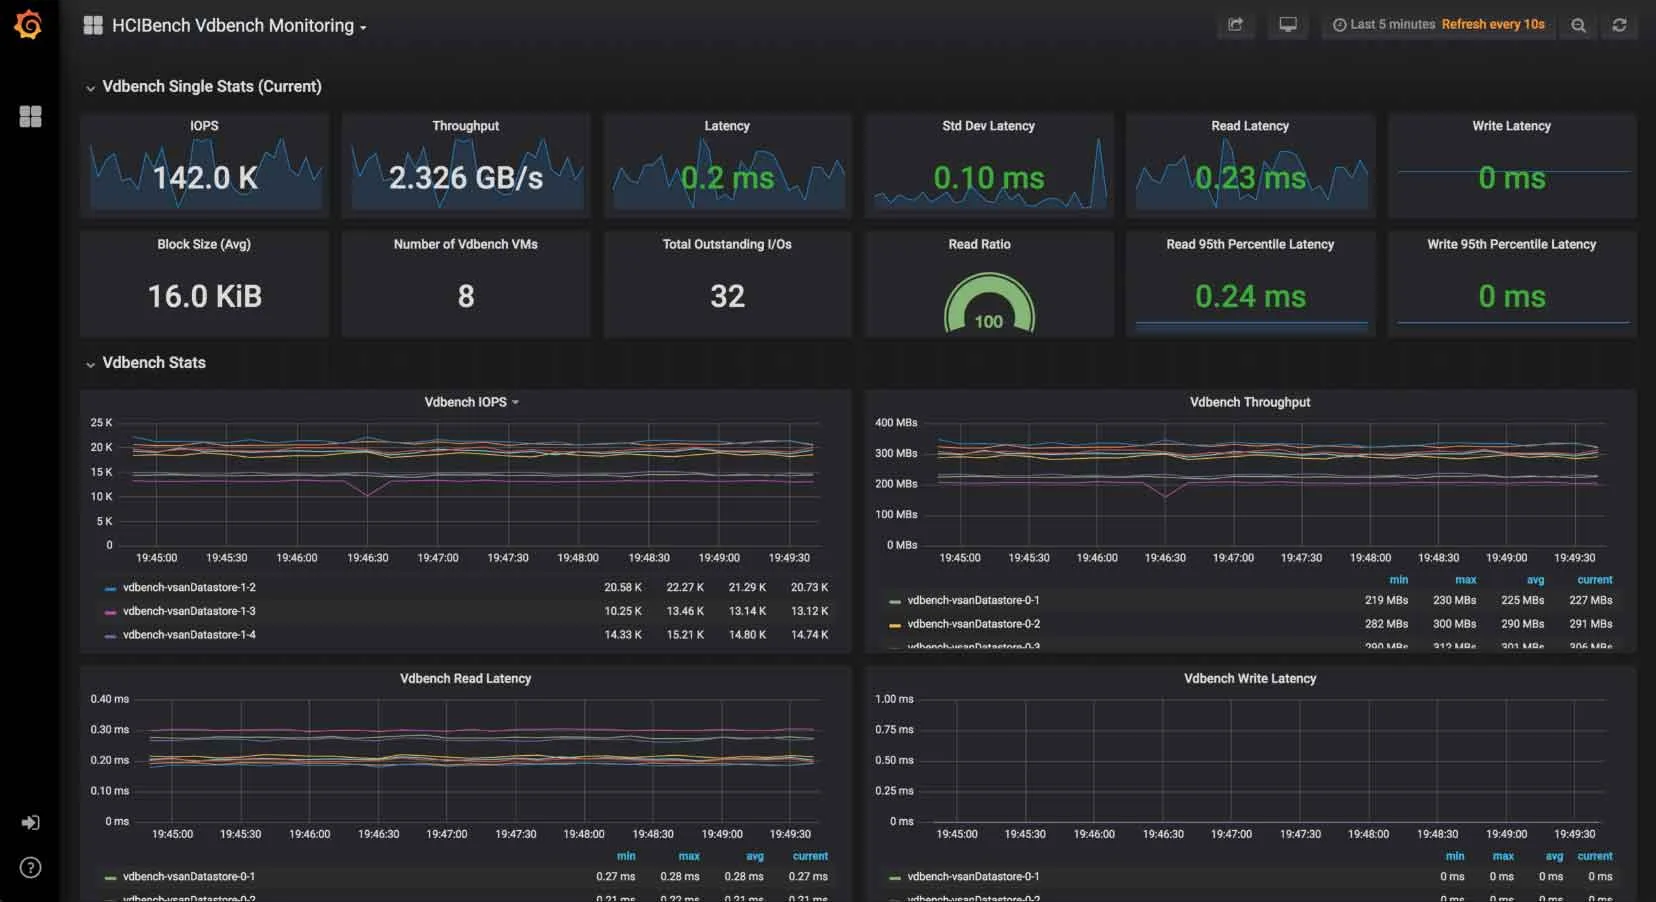
Task: Toggle vdbench-vsanDatastore-0-1 series in Write Latency legend
Action: point(973,877)
